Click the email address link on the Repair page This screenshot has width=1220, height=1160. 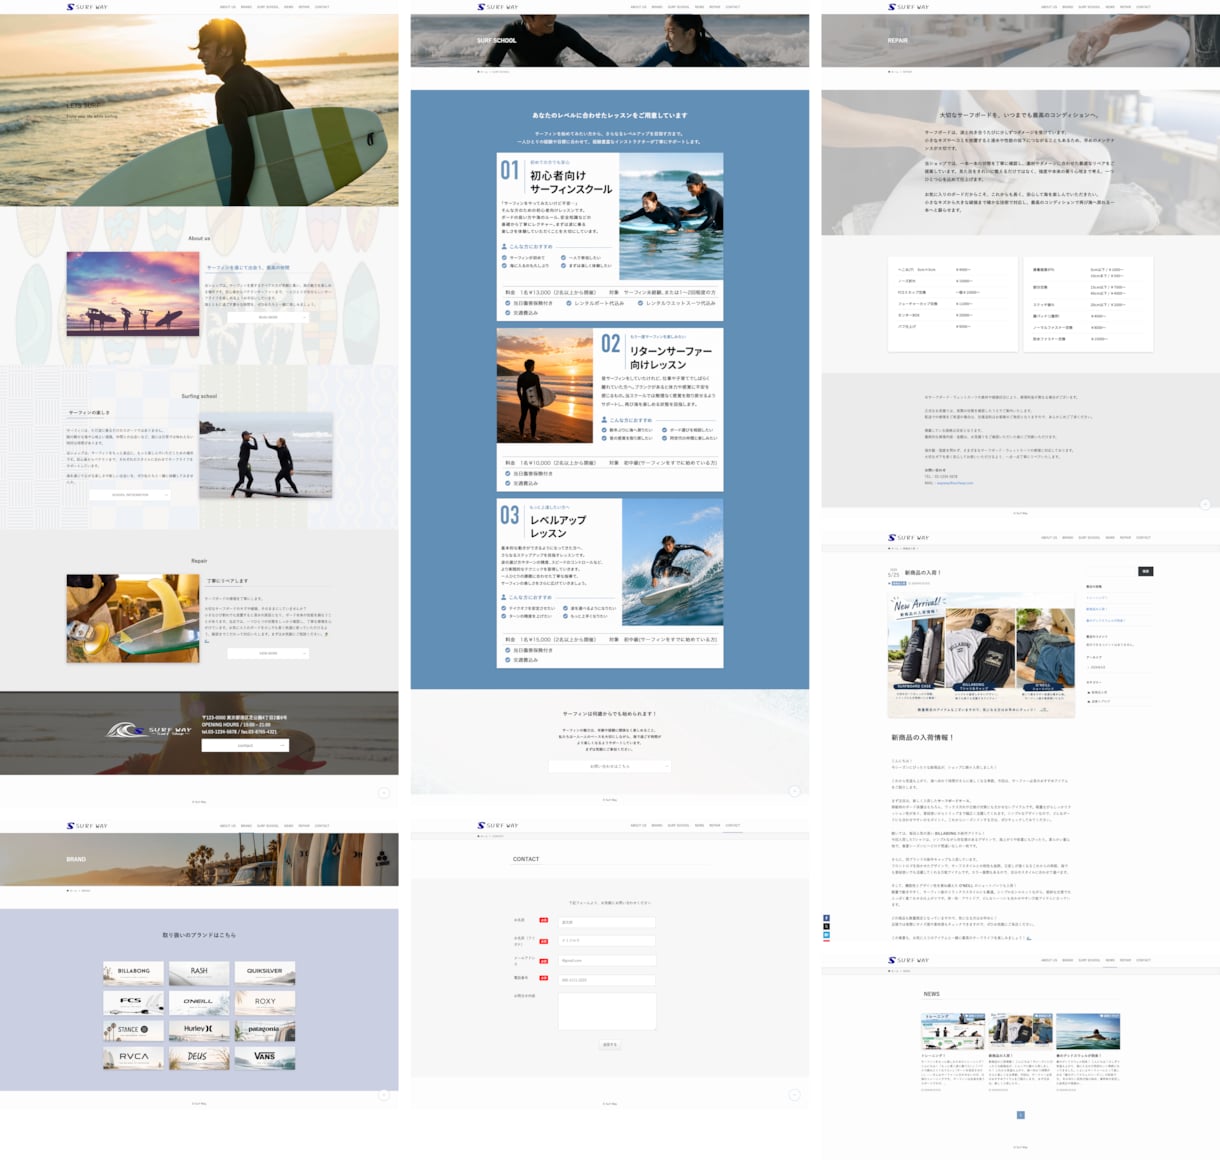pyautogui.click(x=953, y=483)
